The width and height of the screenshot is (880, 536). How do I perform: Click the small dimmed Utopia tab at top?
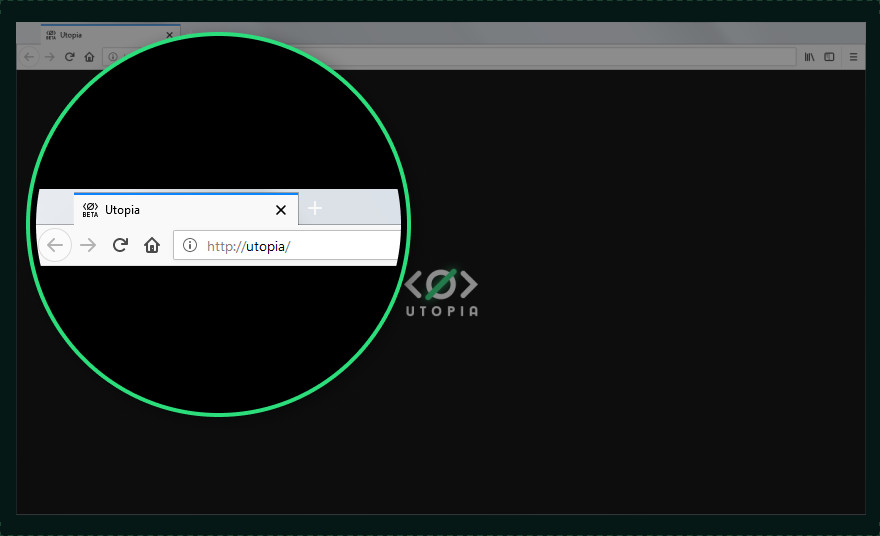tap(111, 35)
